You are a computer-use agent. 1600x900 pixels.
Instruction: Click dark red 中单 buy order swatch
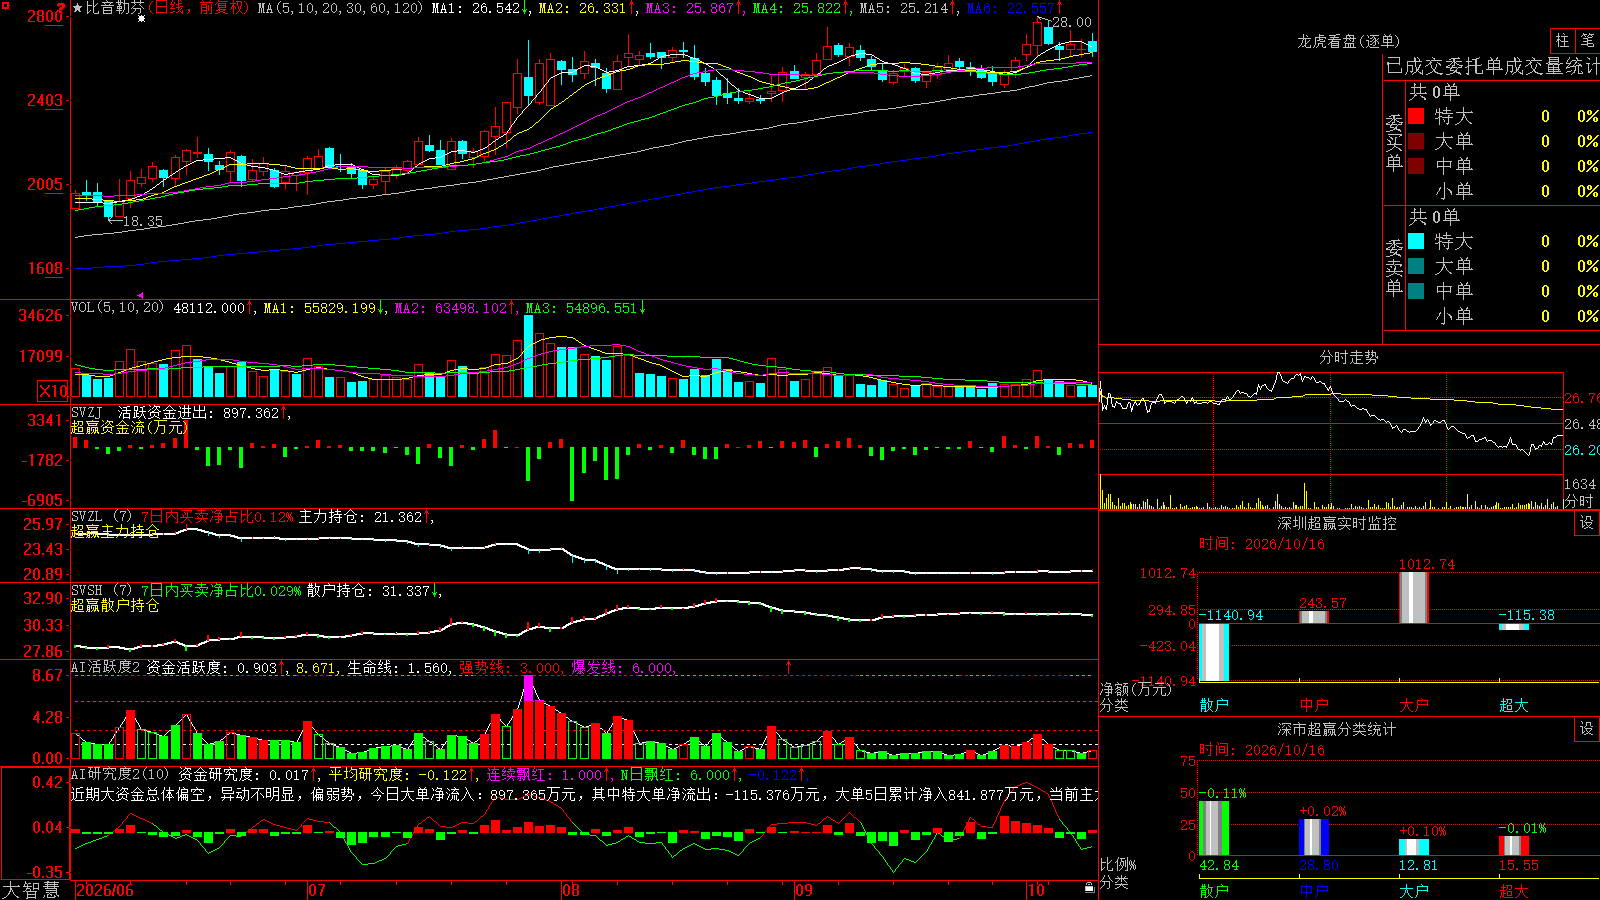(1416, 166)
